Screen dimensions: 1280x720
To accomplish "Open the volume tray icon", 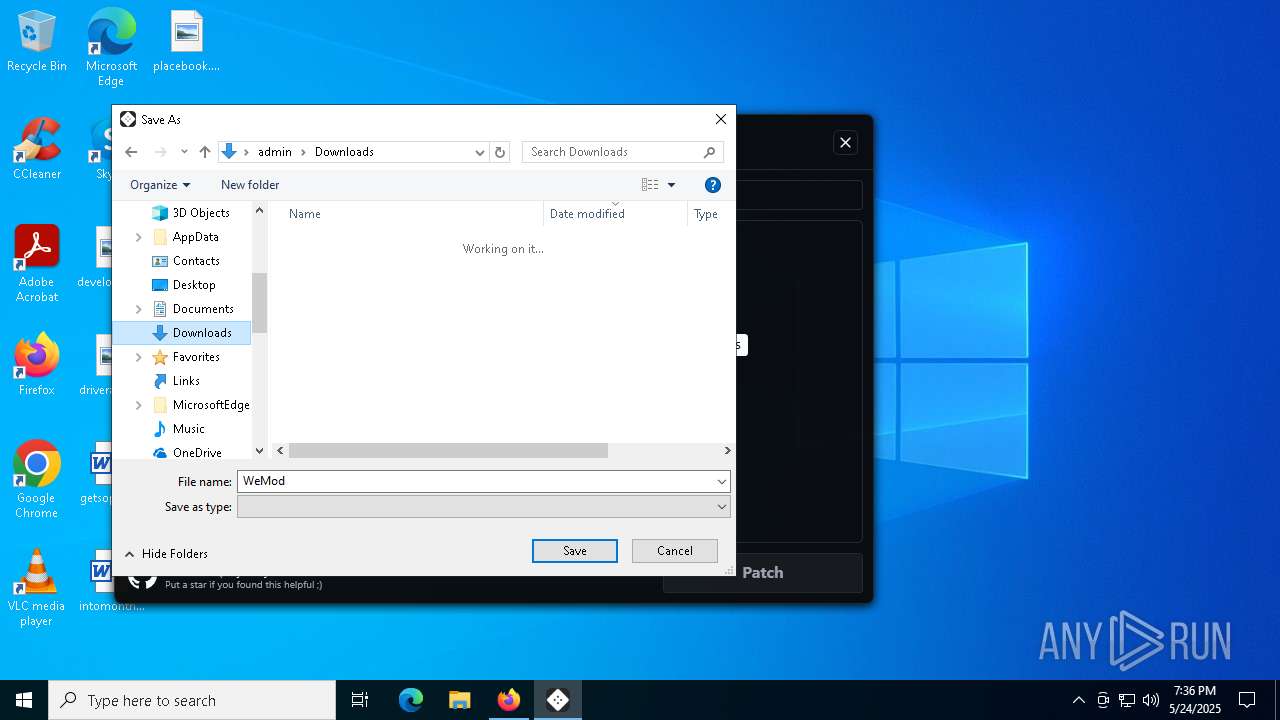I will tap(1151, 700).
